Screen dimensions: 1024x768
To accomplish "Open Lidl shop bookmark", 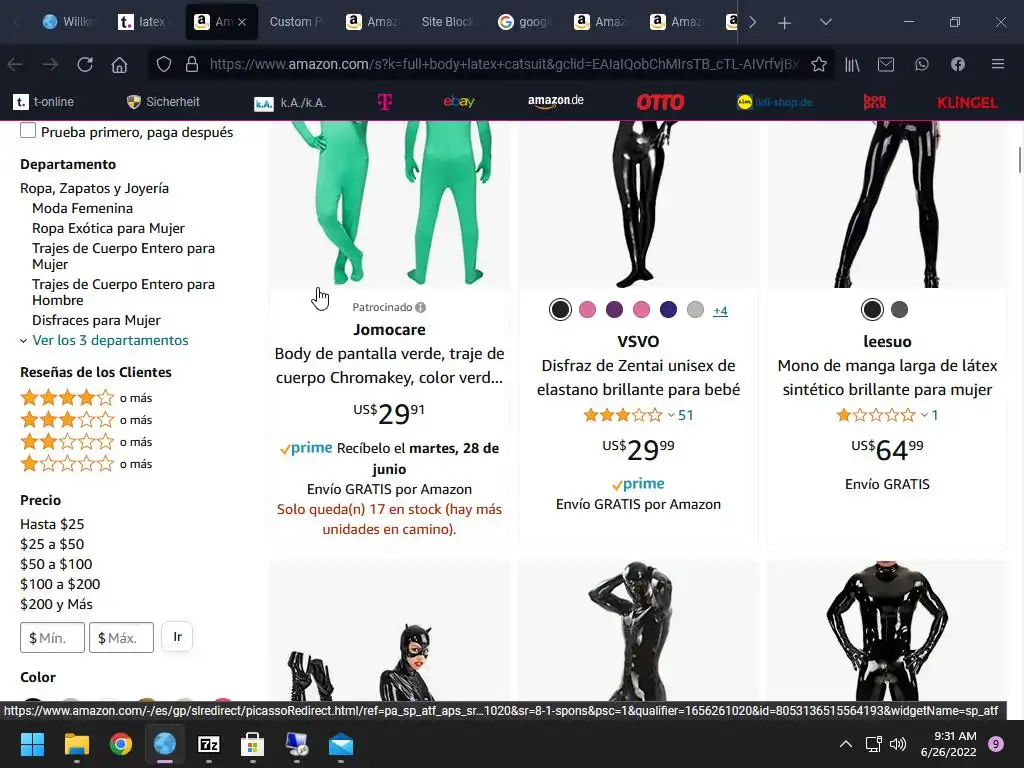I will [775, 102].
